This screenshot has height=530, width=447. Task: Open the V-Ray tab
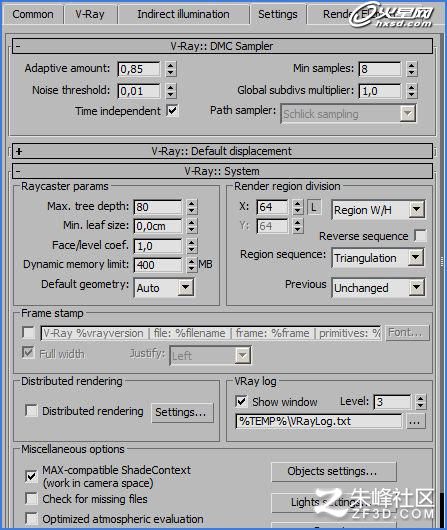[x=90, y=14]
